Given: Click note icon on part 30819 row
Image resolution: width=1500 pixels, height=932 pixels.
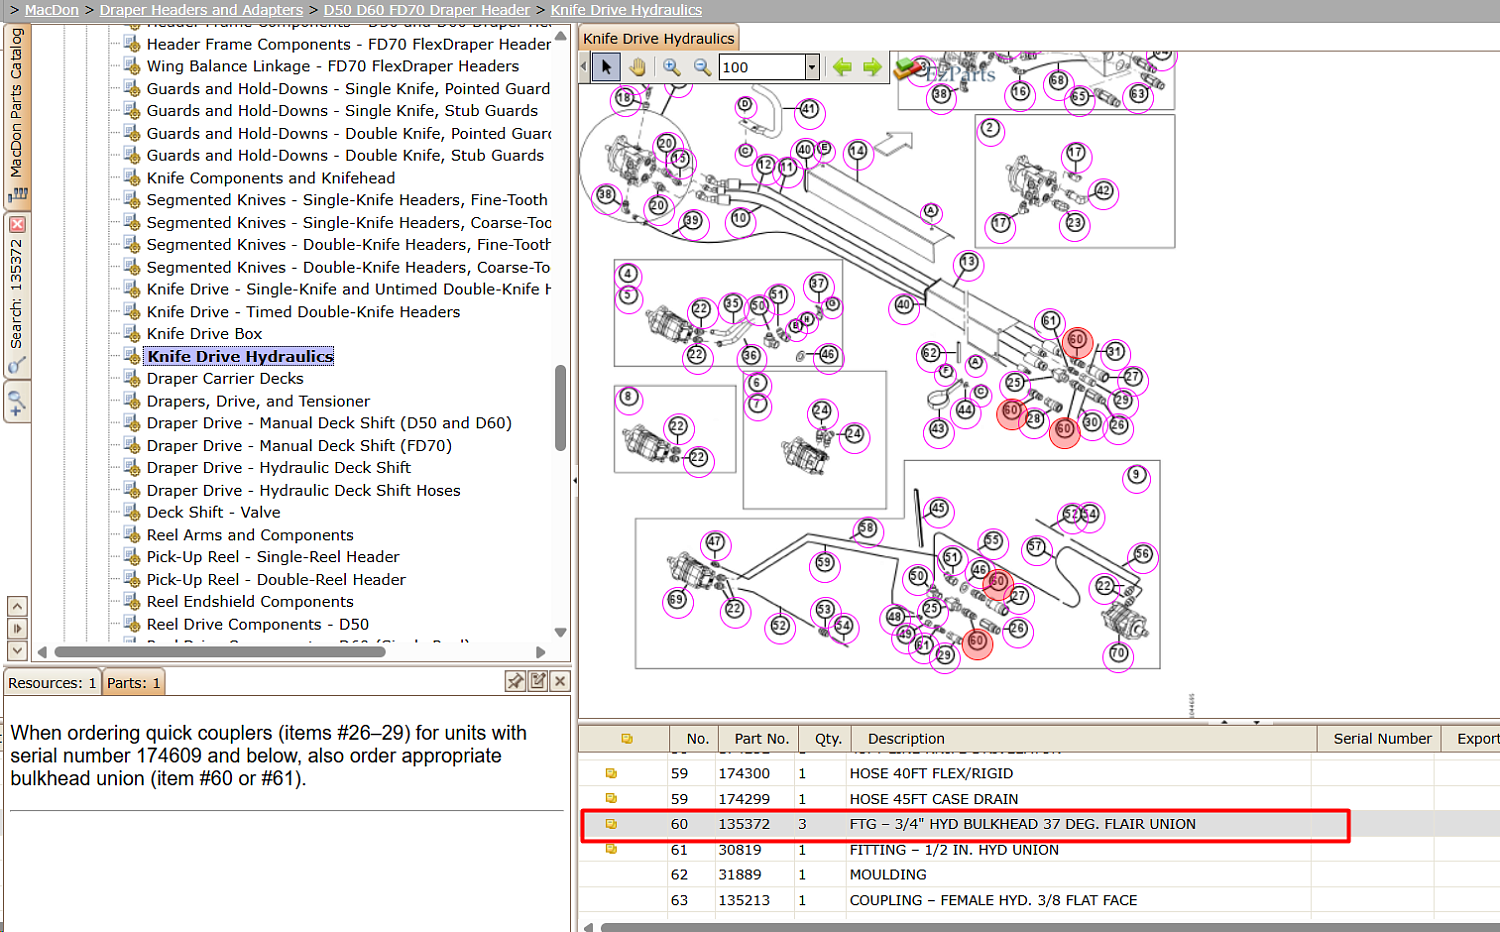Looking at the screenshot, I should [x=611, y=849].
